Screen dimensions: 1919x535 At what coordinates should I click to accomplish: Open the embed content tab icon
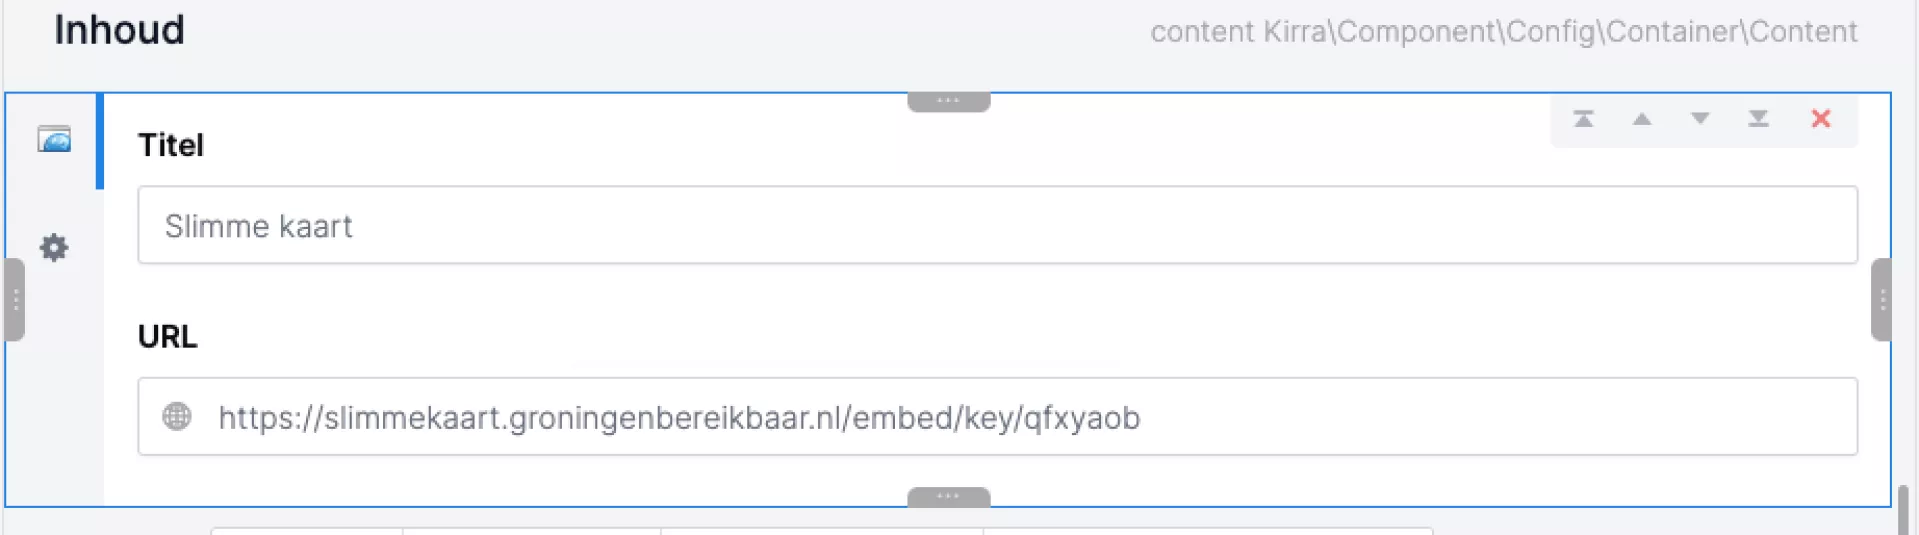[x=54, y=140]
